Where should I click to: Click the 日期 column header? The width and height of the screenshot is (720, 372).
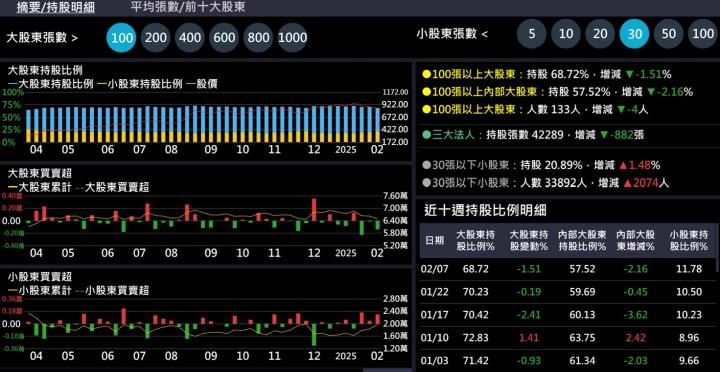tap(434, 240)
